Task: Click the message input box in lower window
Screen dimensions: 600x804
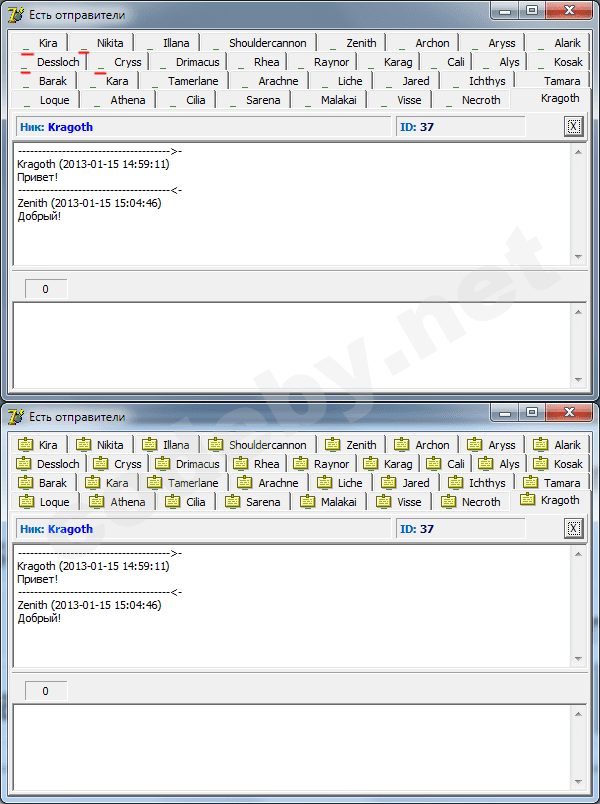Action: pos(292,747)
